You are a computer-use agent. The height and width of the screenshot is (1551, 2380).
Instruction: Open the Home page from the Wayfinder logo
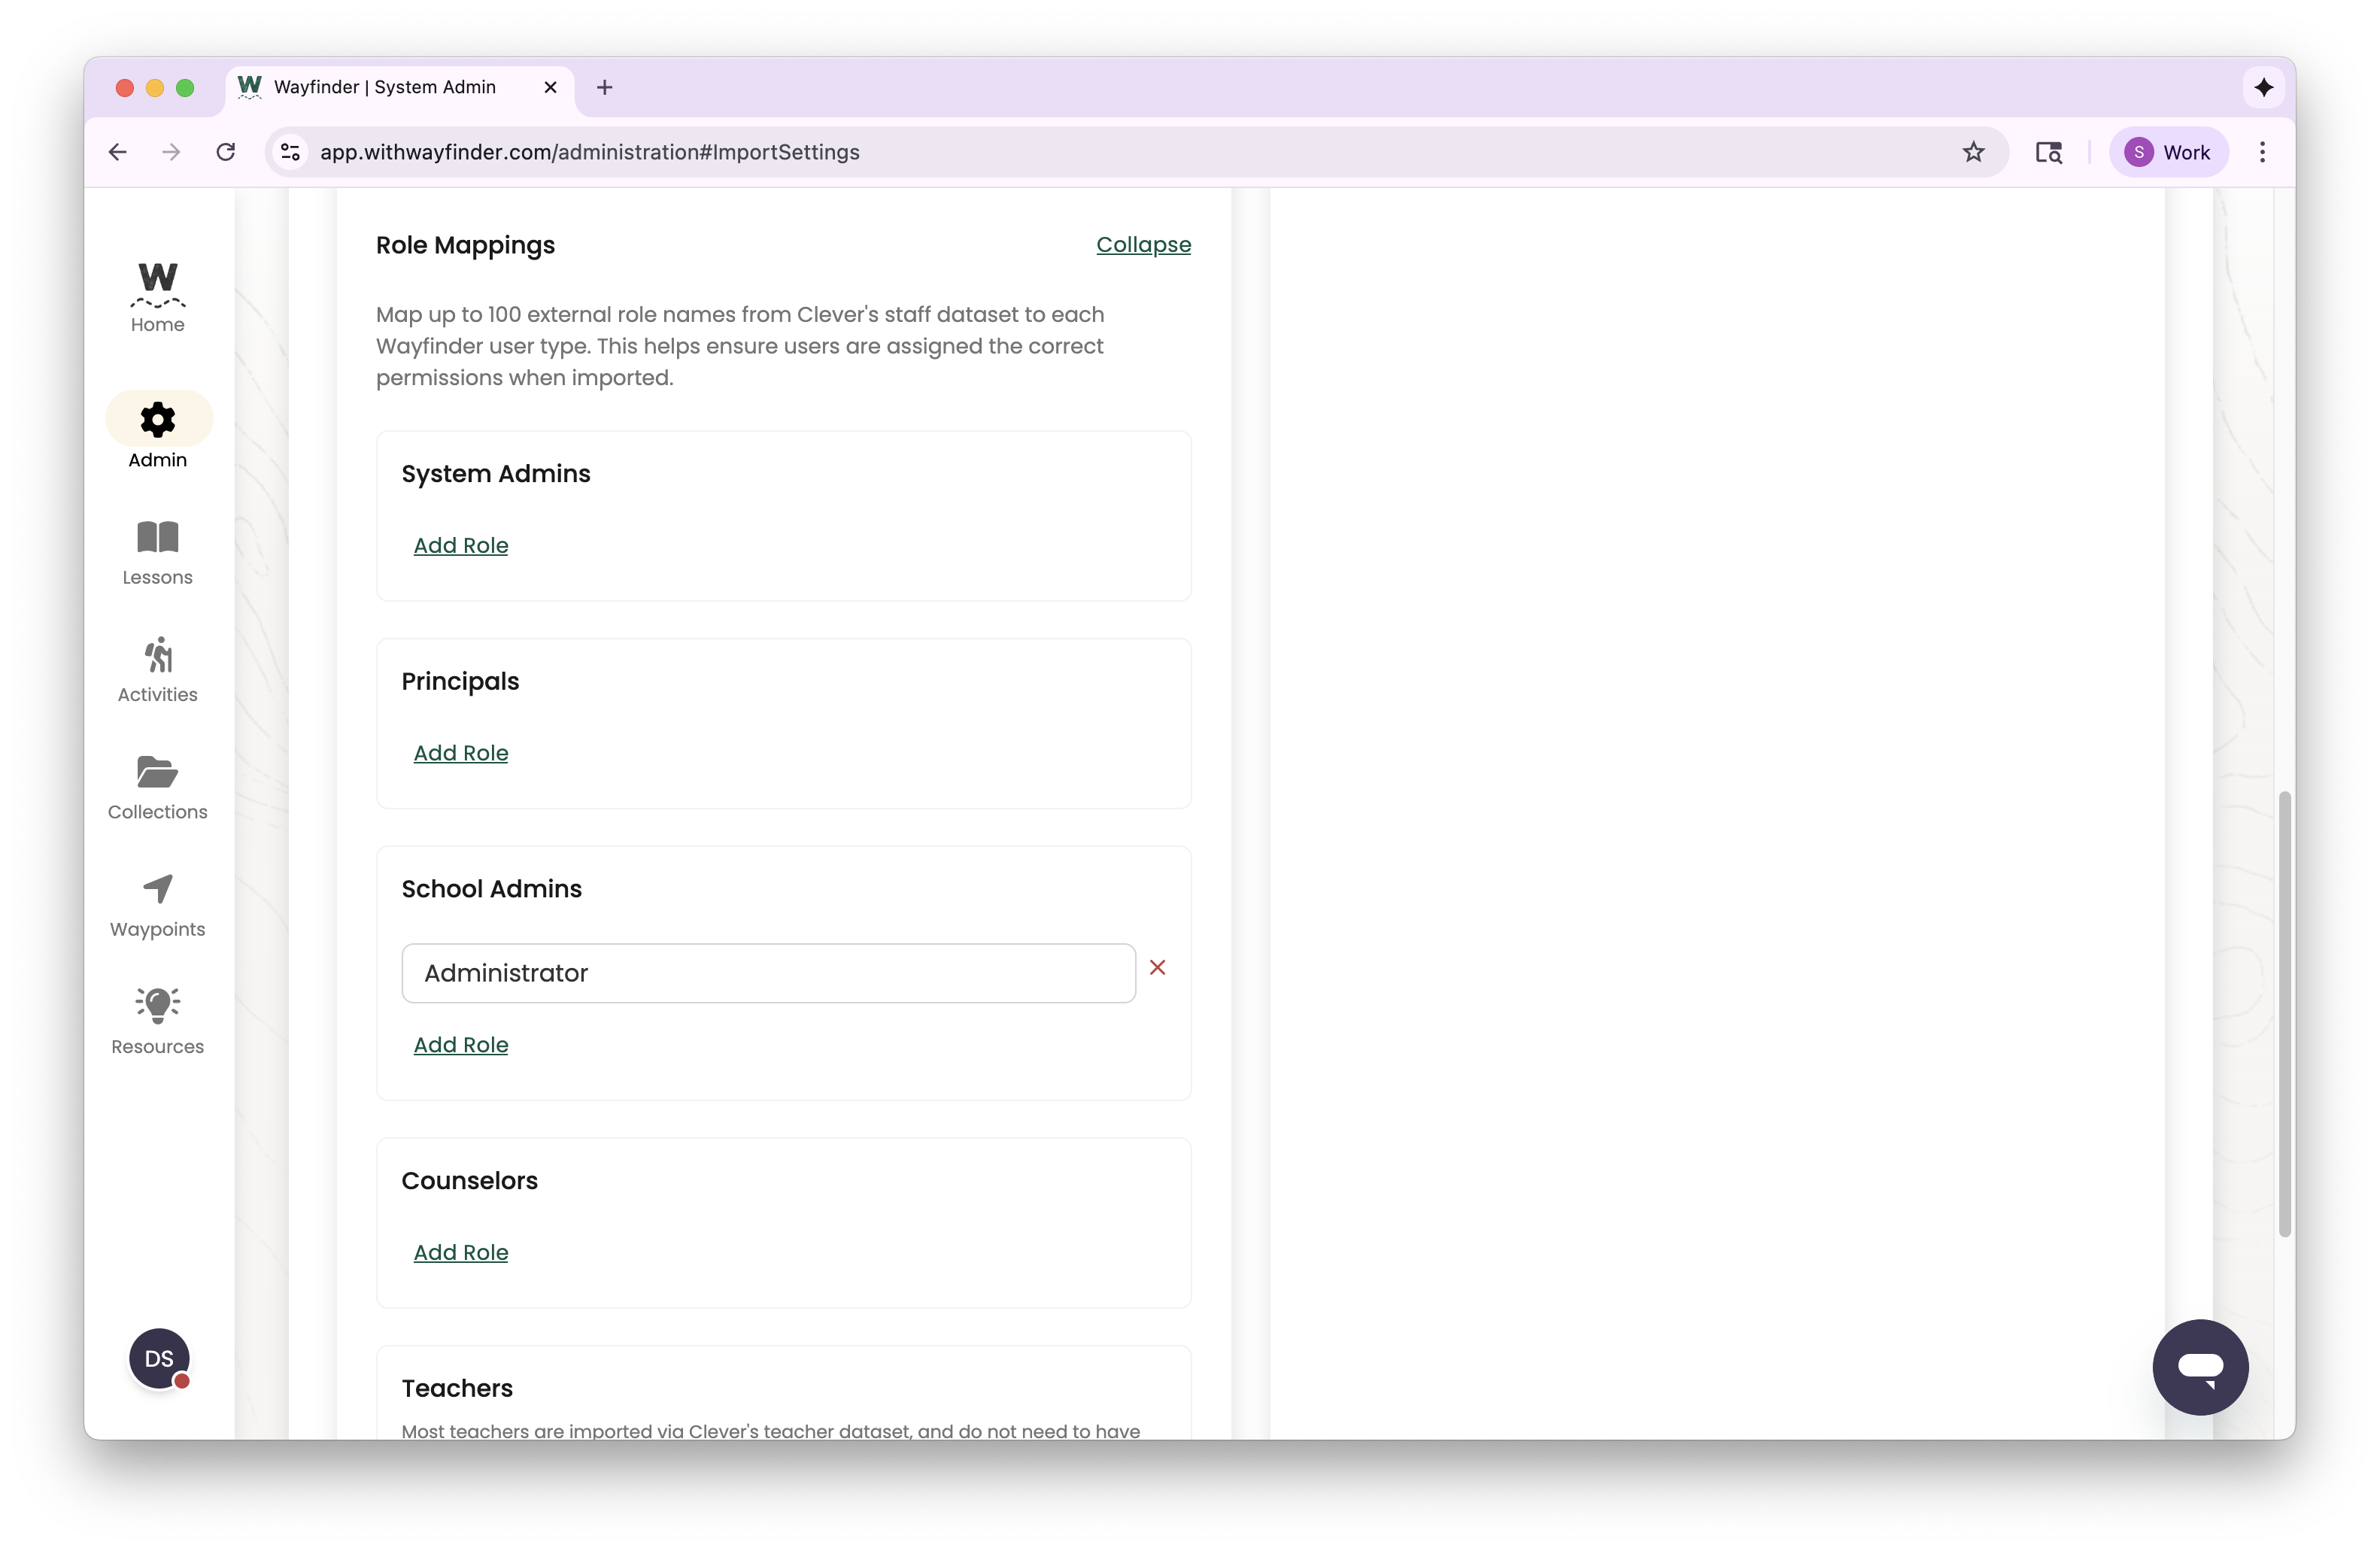pos(158,298)
